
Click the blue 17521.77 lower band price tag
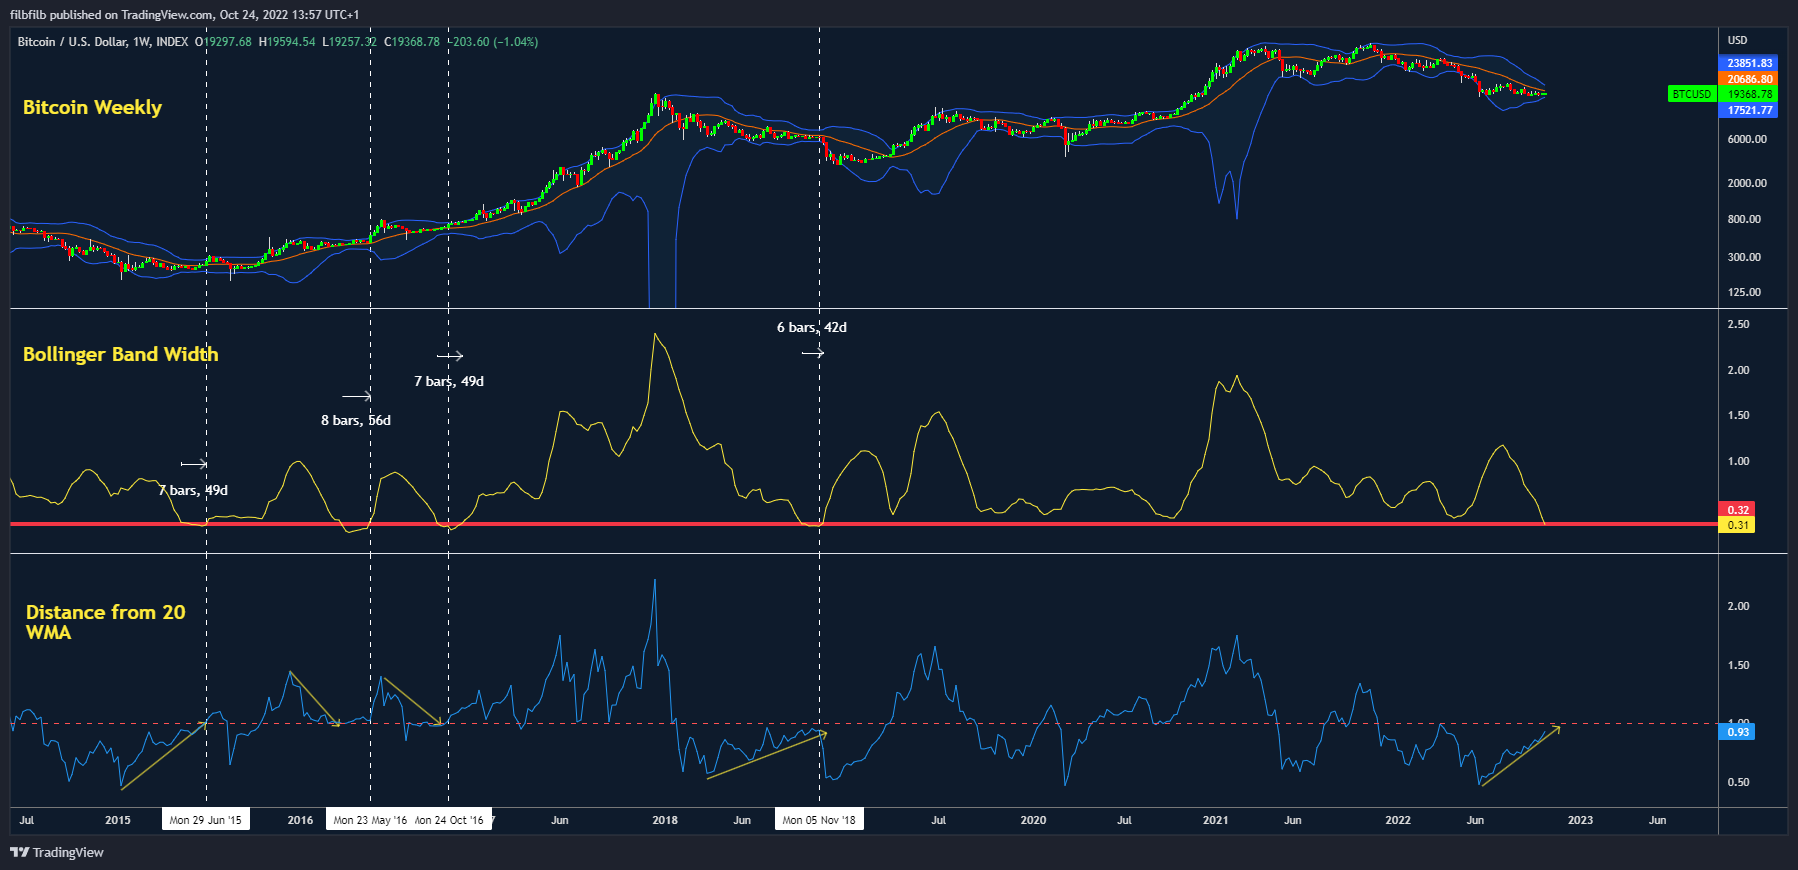point(1748,110)
